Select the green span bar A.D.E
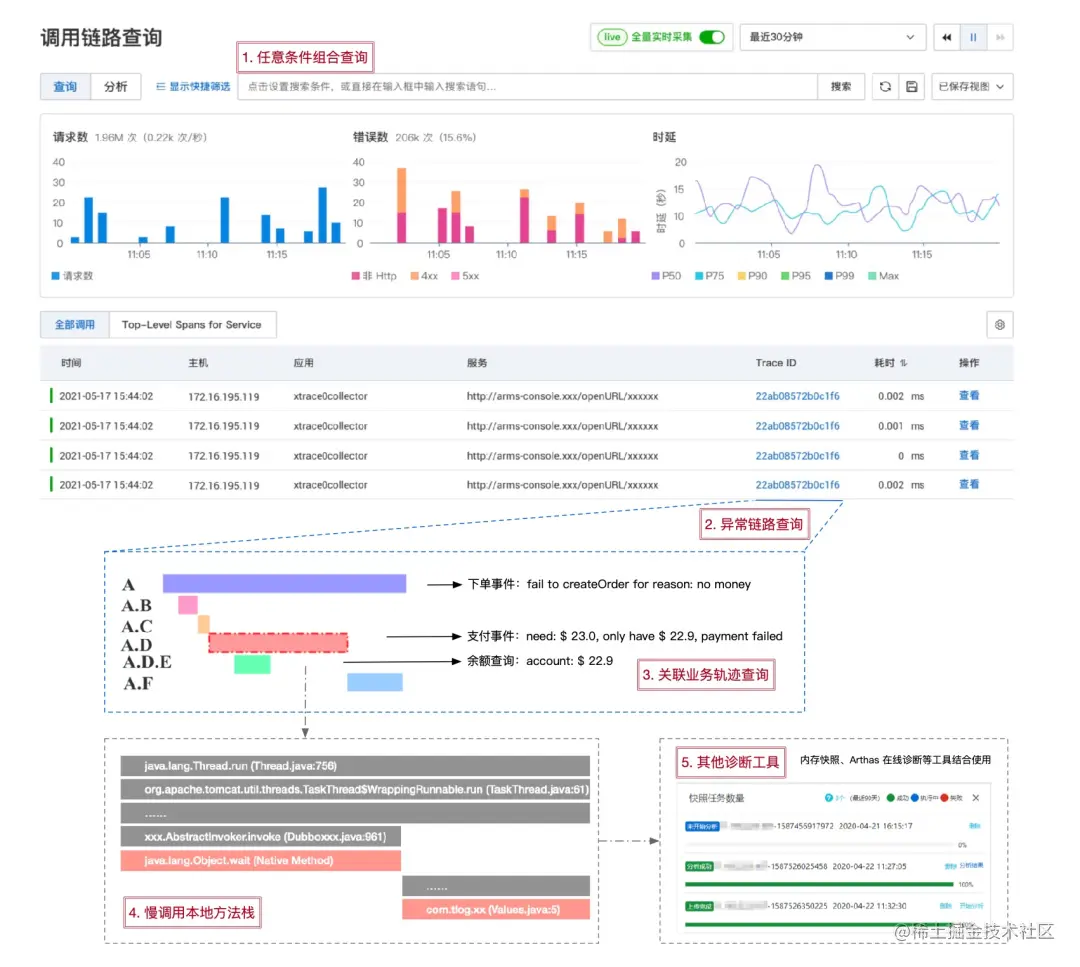 [x=252, y=664]
